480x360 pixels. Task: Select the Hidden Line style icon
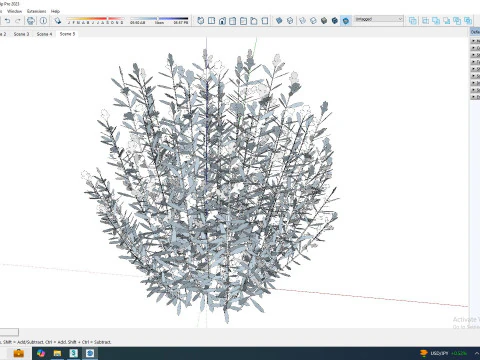tap(313, 21)
